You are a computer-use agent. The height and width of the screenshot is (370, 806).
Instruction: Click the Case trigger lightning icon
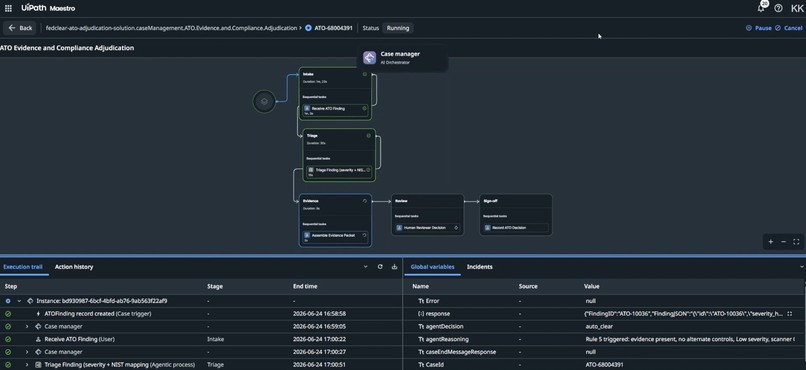(x=38, y=313)
